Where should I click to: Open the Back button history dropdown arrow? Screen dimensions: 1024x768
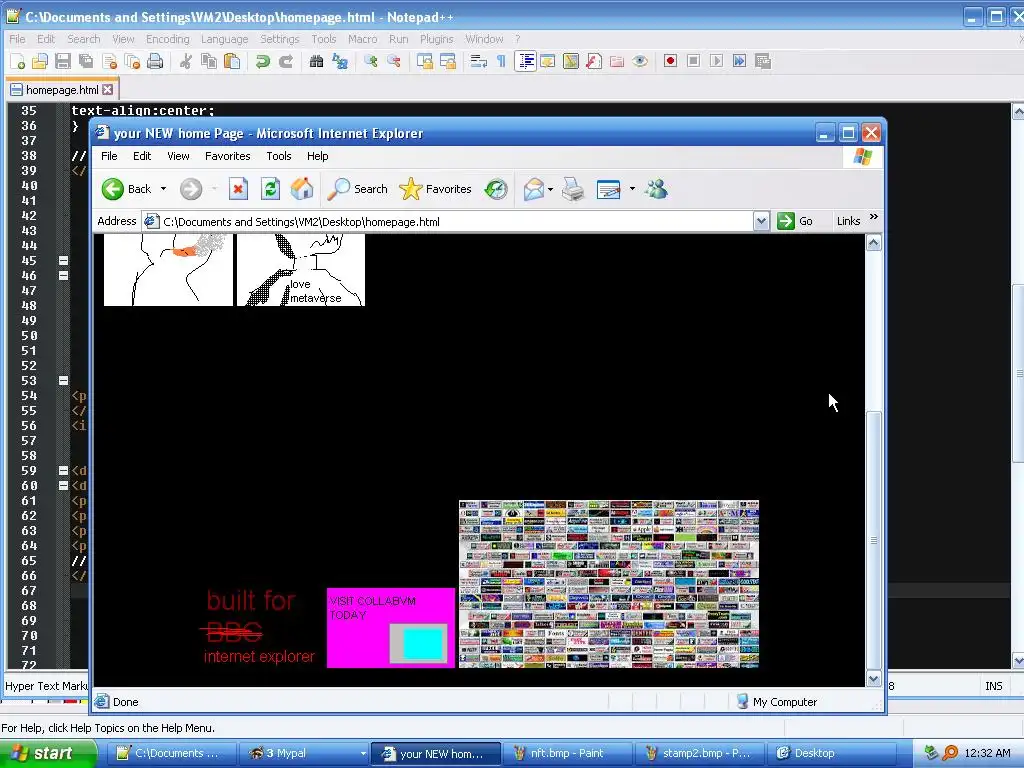tap(163, 189)
